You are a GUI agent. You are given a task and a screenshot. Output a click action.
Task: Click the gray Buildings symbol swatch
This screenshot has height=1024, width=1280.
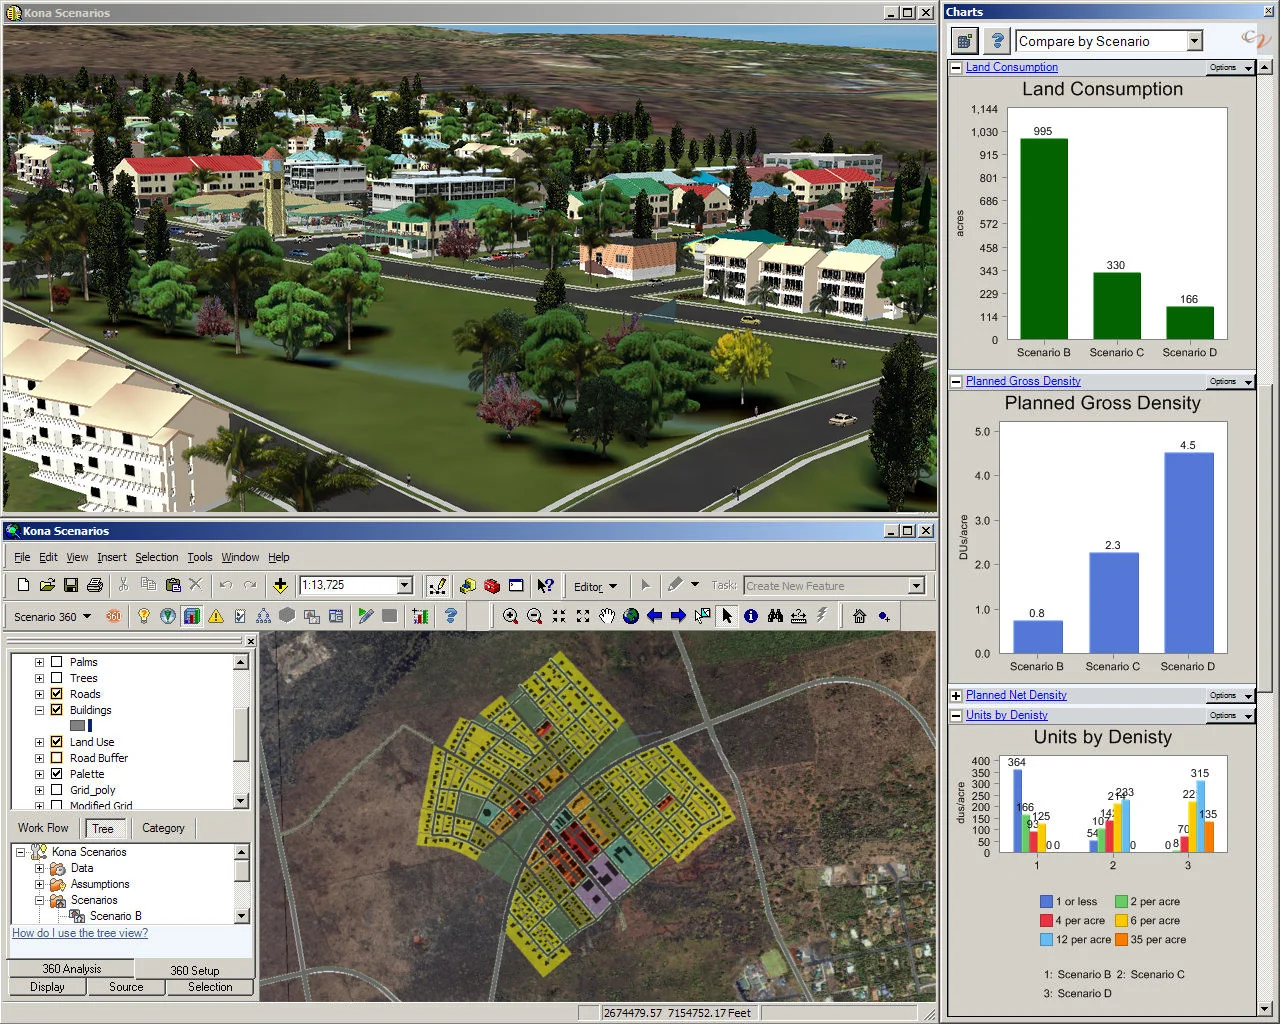click(x=77, y=726)
